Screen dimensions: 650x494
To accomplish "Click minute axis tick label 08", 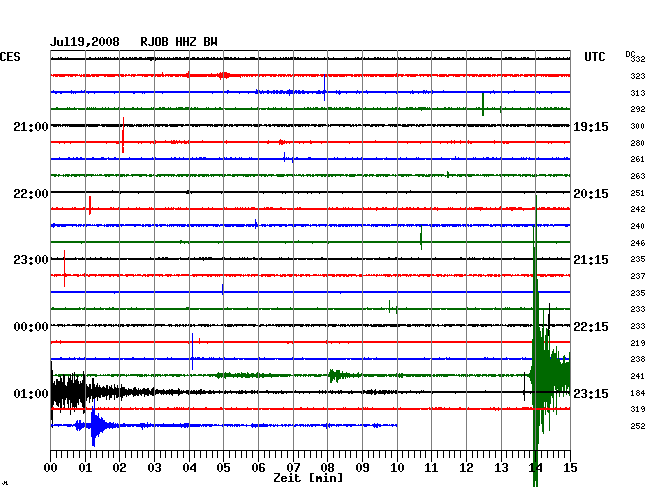I will (327, 468).
